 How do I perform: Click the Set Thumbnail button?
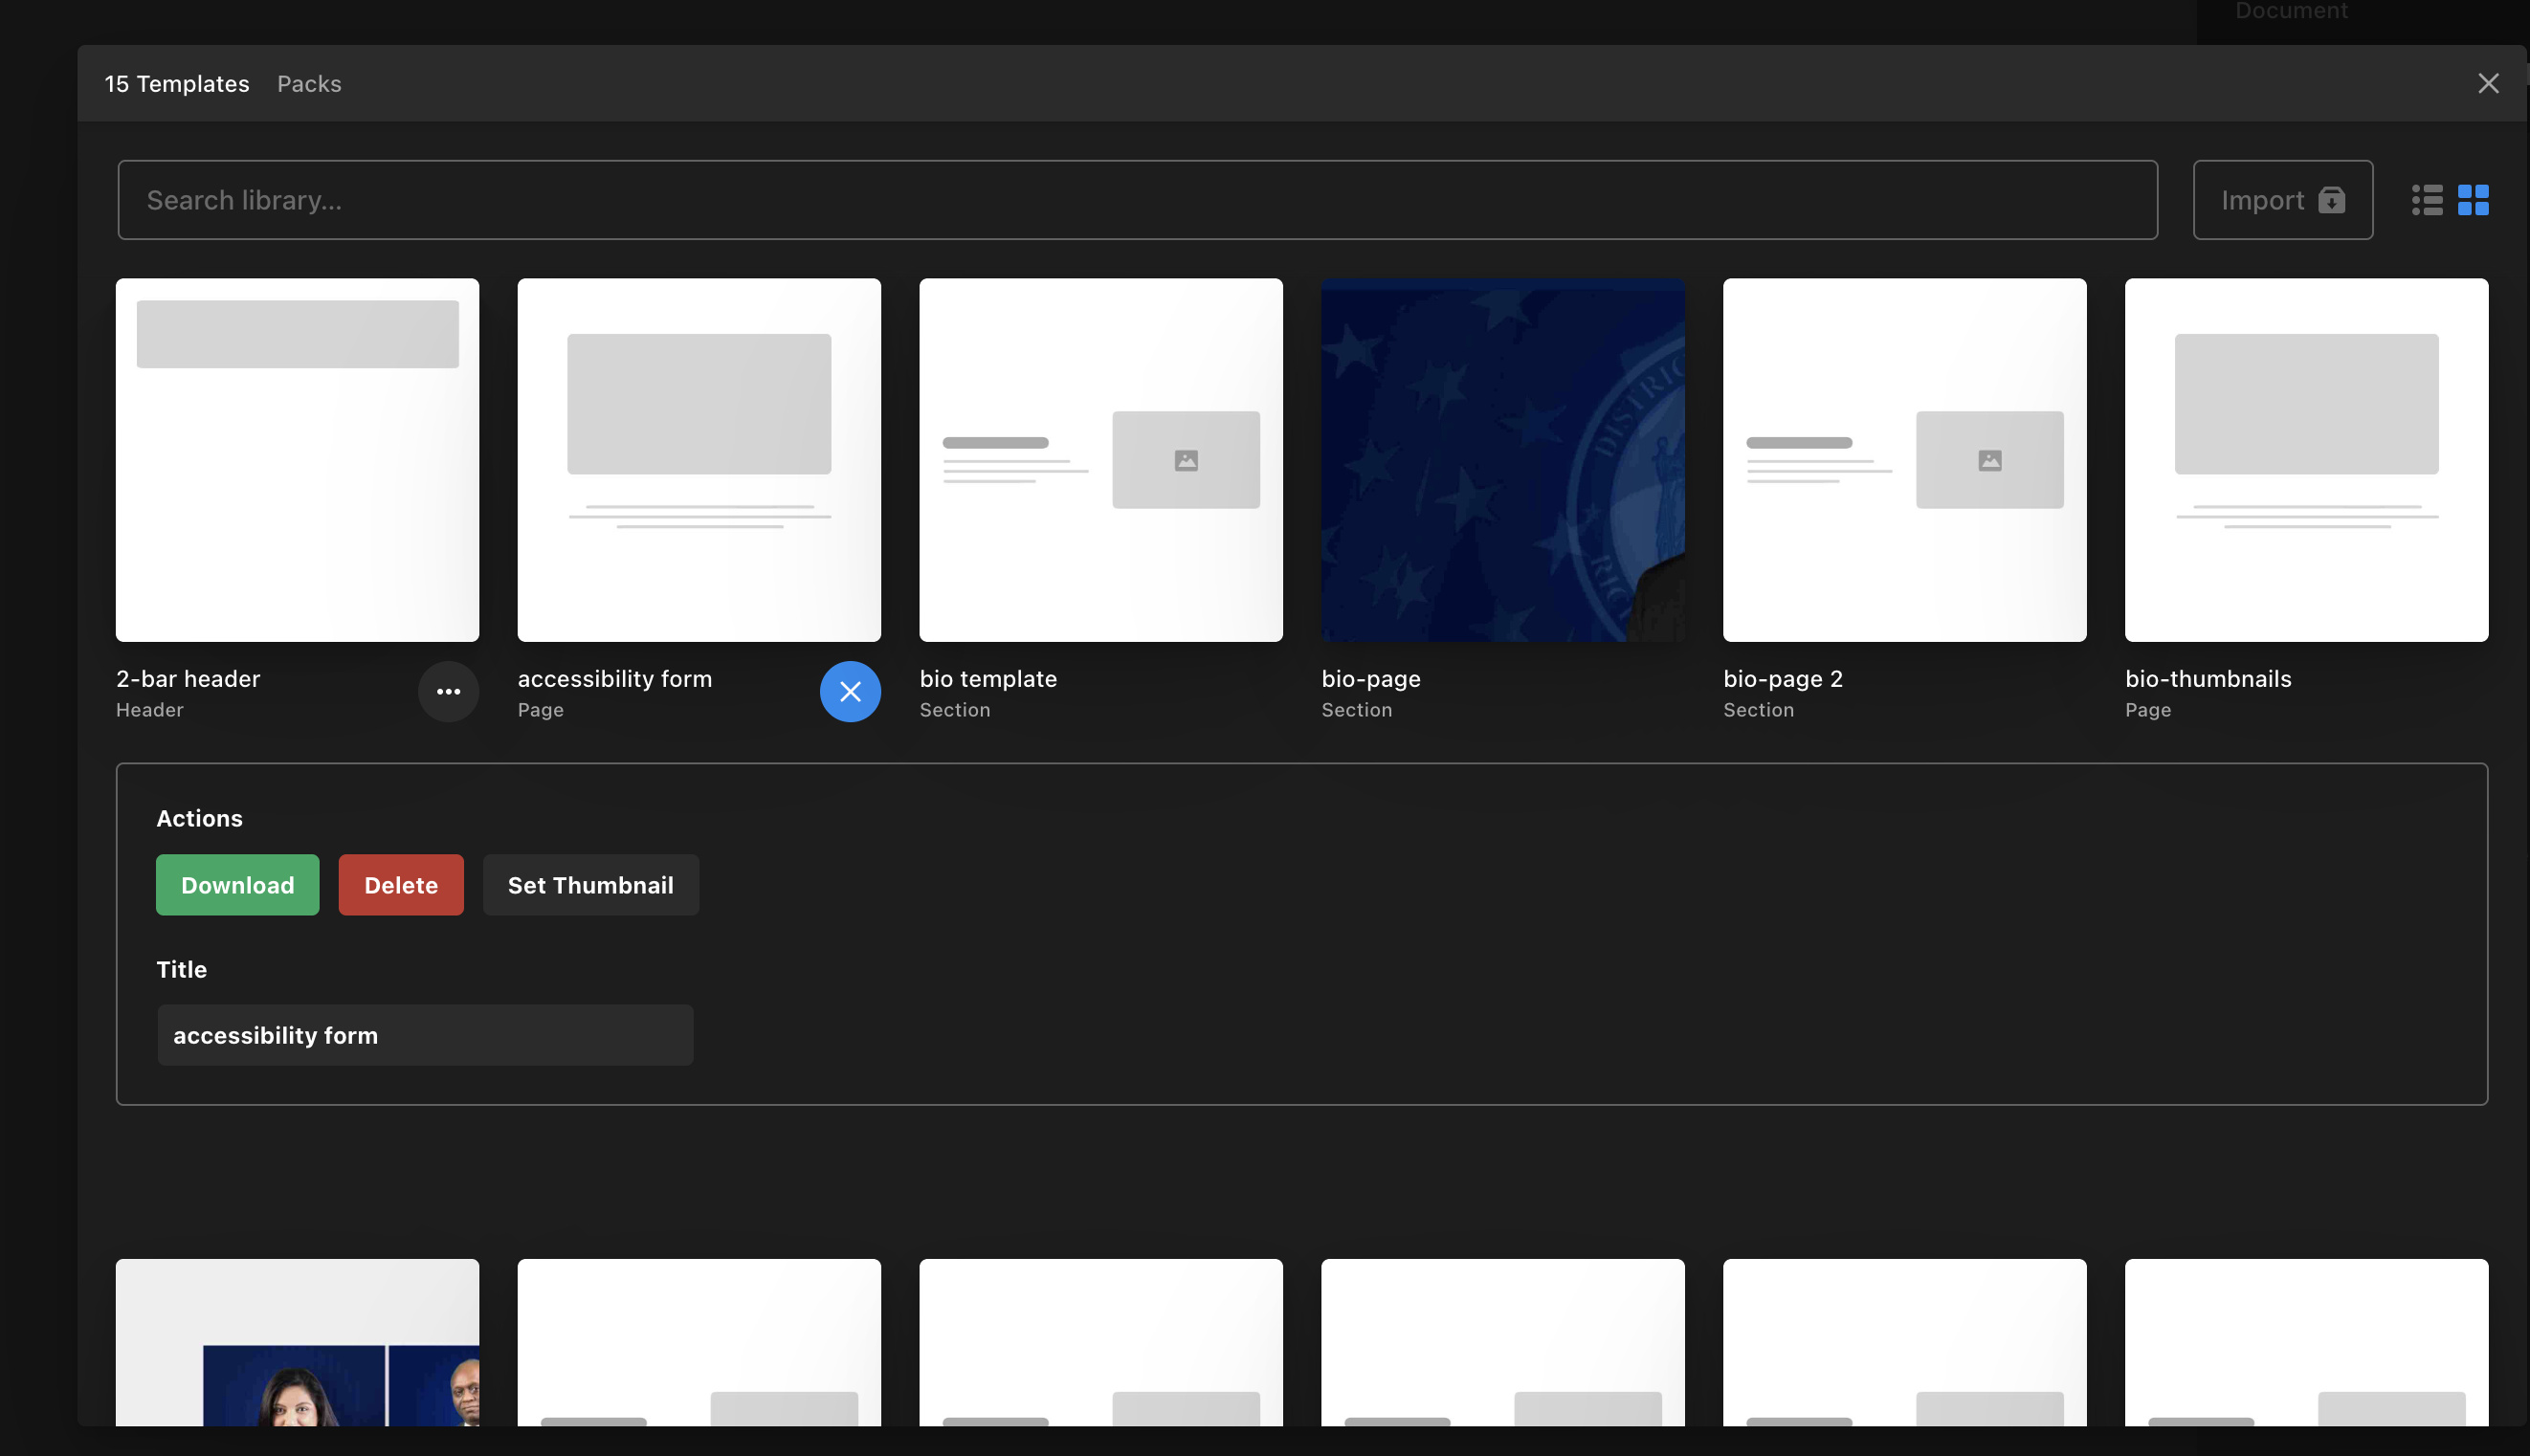(590, 885)
